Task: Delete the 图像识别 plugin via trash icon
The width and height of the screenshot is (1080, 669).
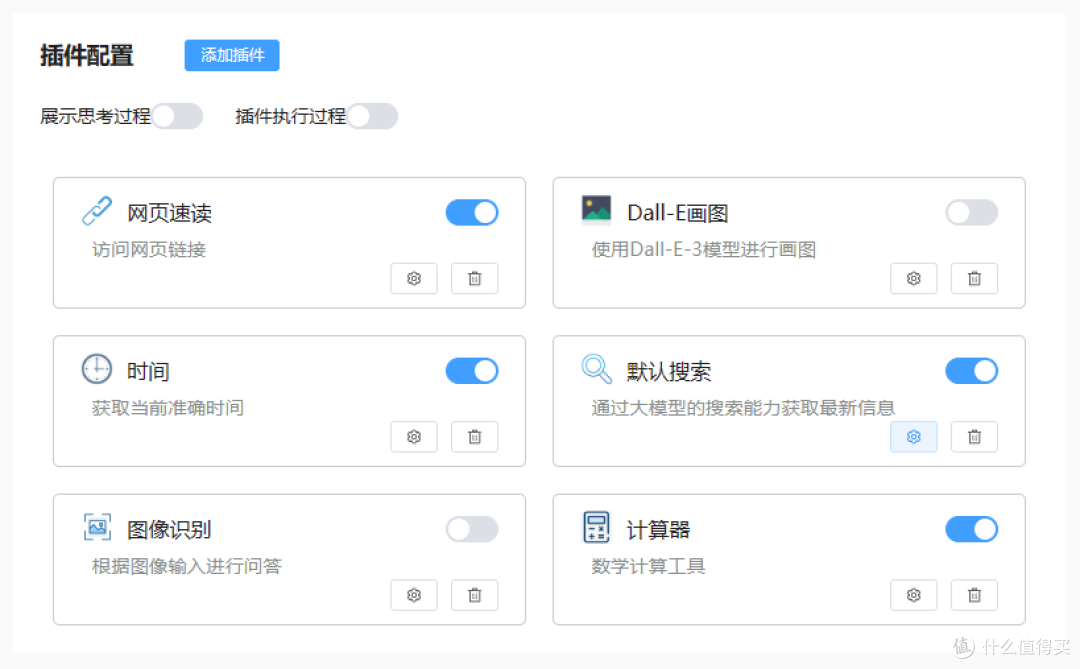Action: click(x=475, y=595)
